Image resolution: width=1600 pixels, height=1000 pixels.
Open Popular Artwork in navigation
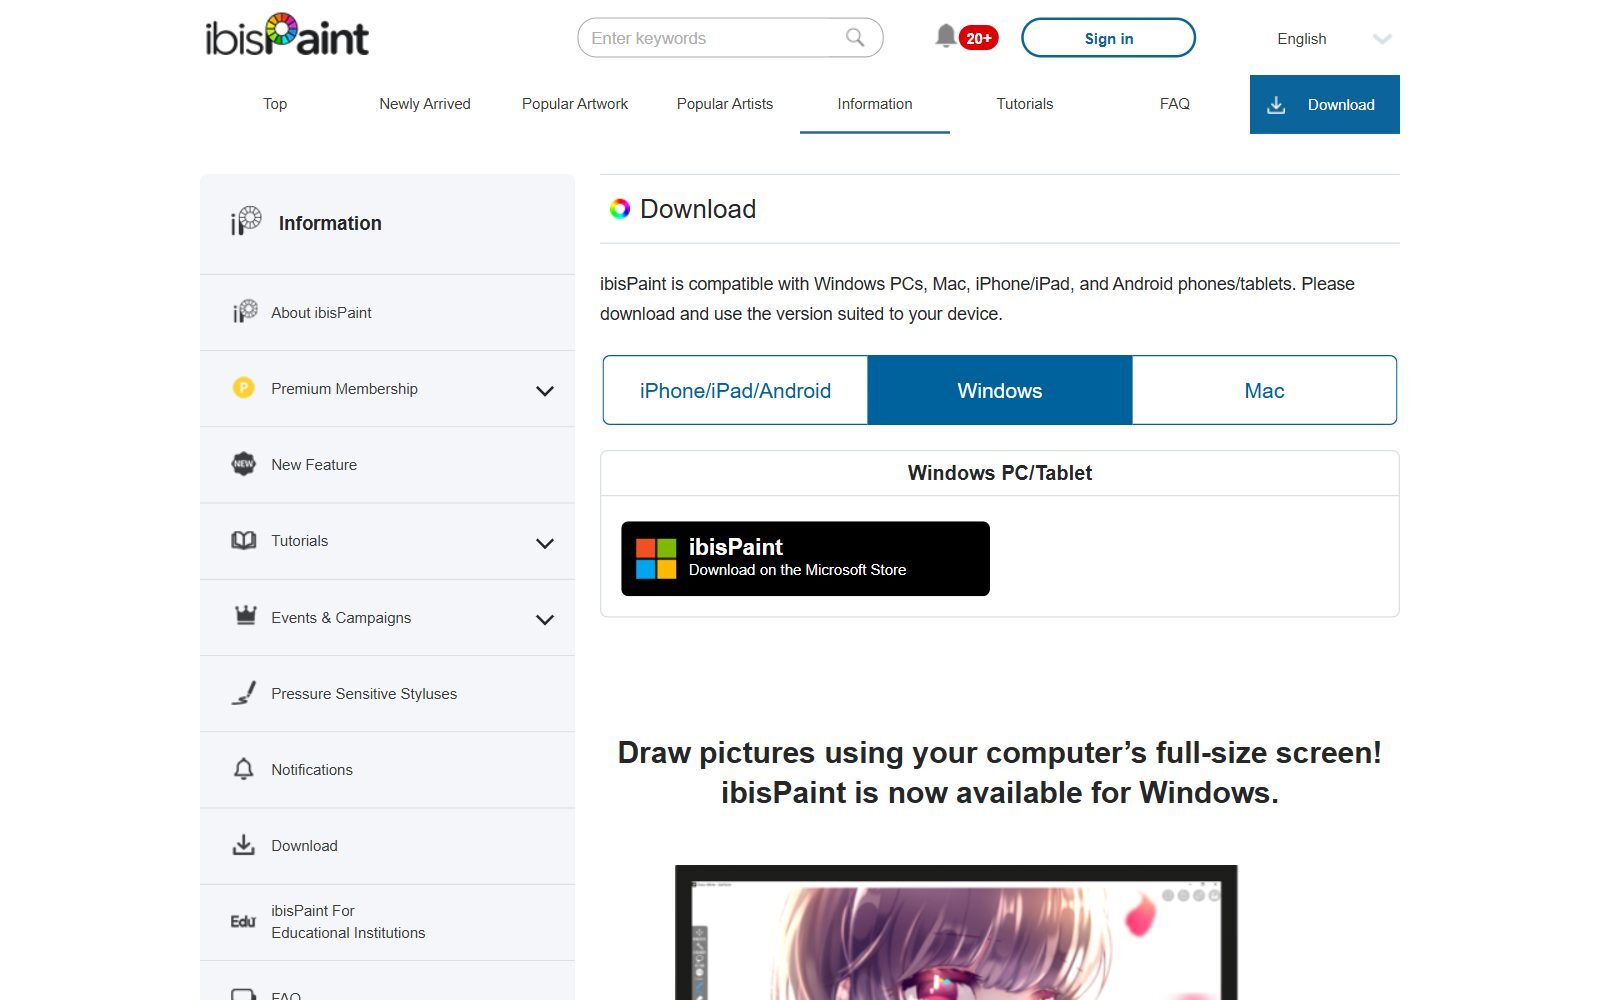pyautogui.click(x=575, y=104)
